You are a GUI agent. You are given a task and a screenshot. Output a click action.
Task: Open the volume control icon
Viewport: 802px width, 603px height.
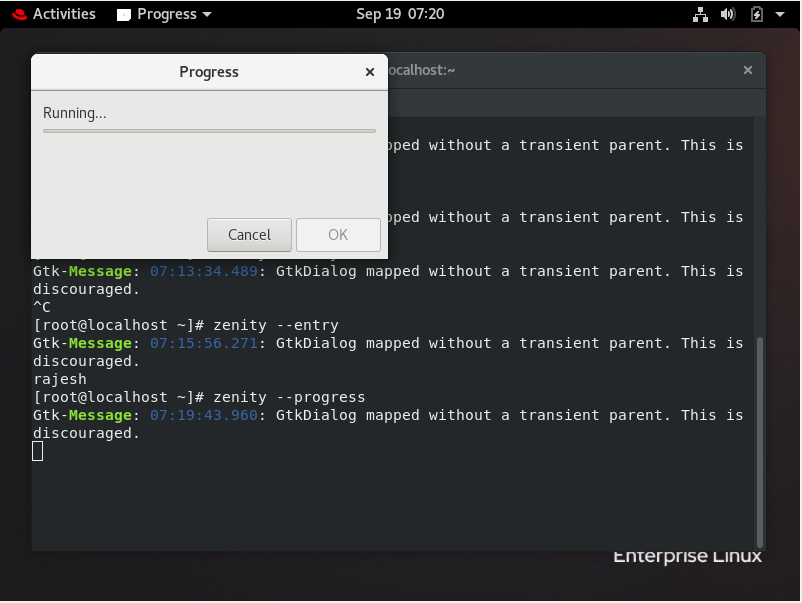click(x=728, y=14)
